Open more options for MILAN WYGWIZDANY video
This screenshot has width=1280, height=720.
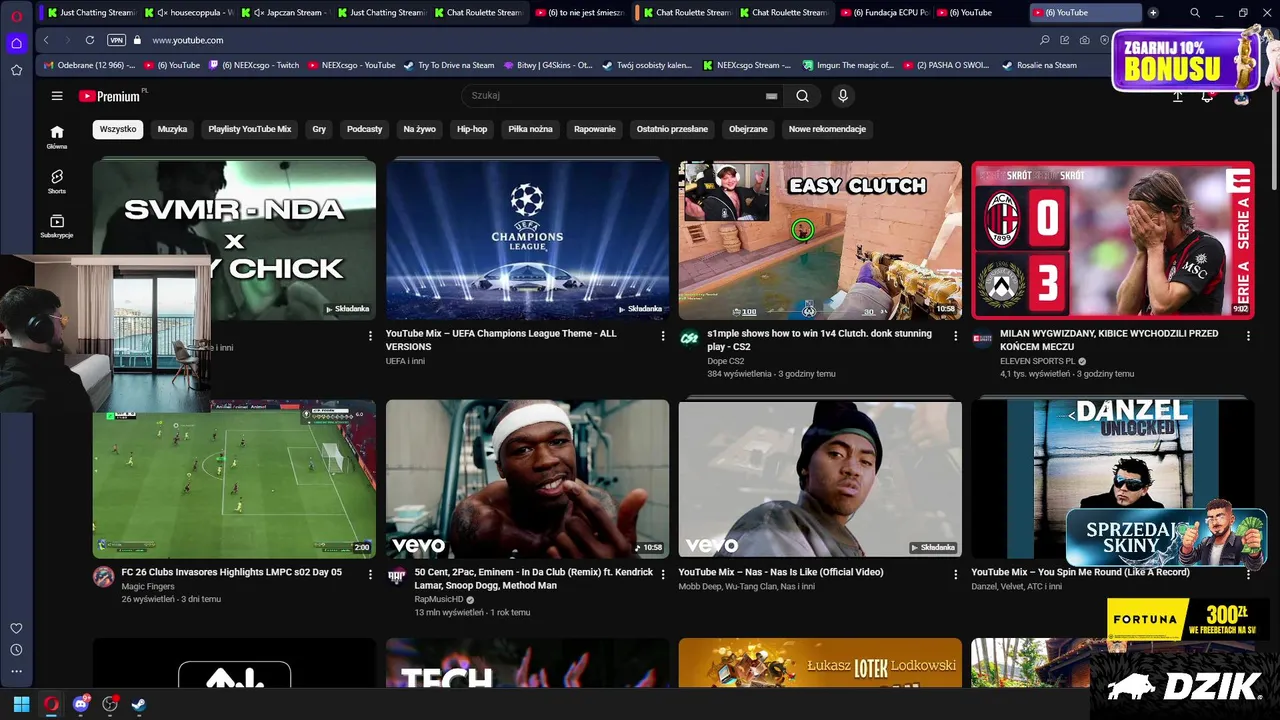coord(1248,336)
